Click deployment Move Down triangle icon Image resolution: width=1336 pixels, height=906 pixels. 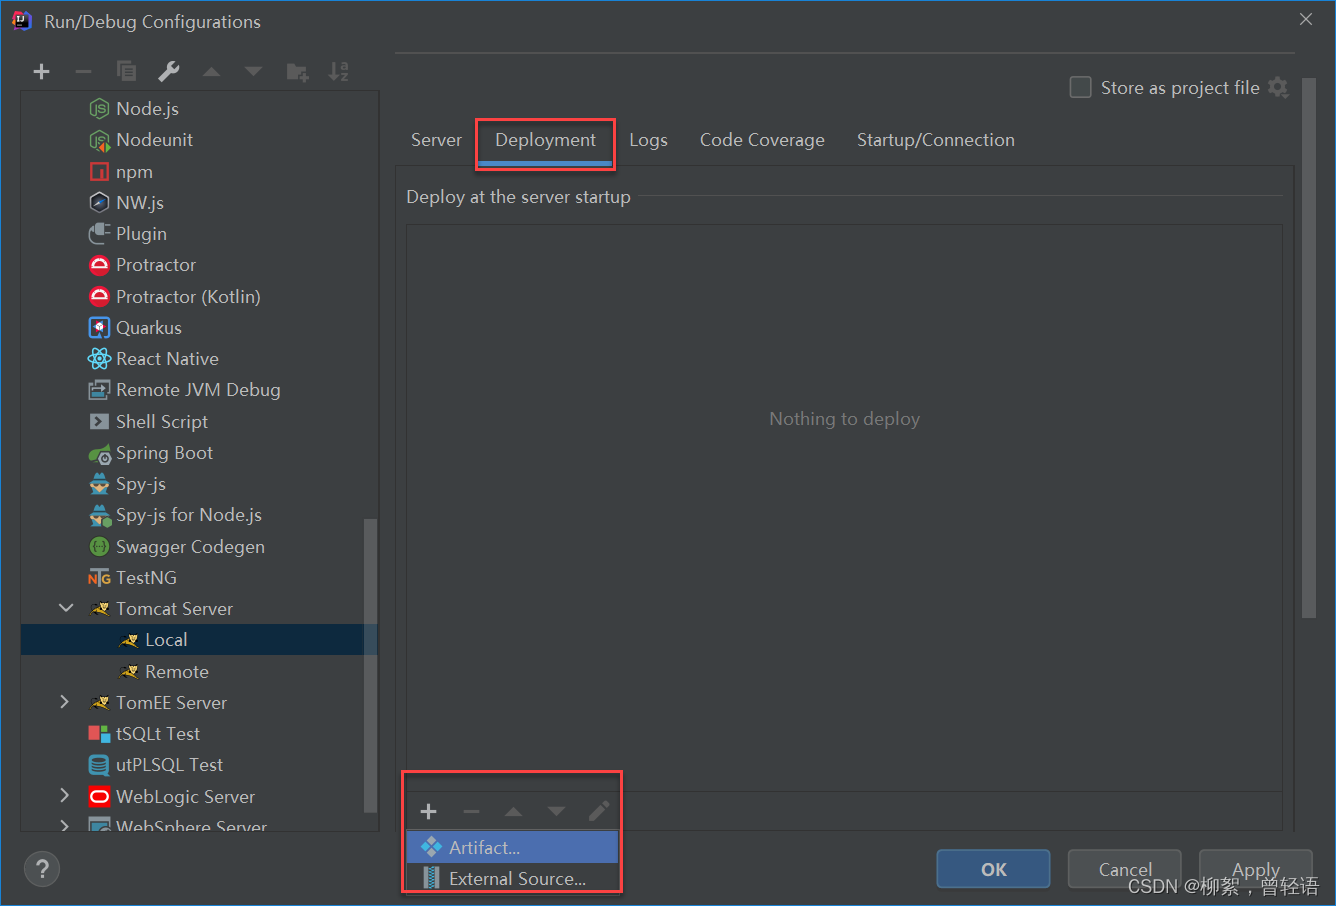(x=556, y=811)
